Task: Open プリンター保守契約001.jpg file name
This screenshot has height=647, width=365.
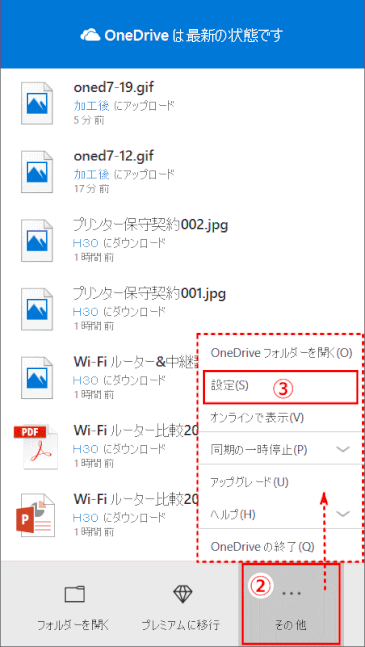Action: click(x=149, y=294)
